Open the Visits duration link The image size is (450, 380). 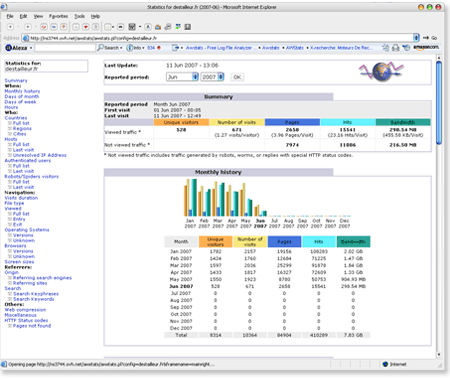pyautogui.click(x=21, y=198)
